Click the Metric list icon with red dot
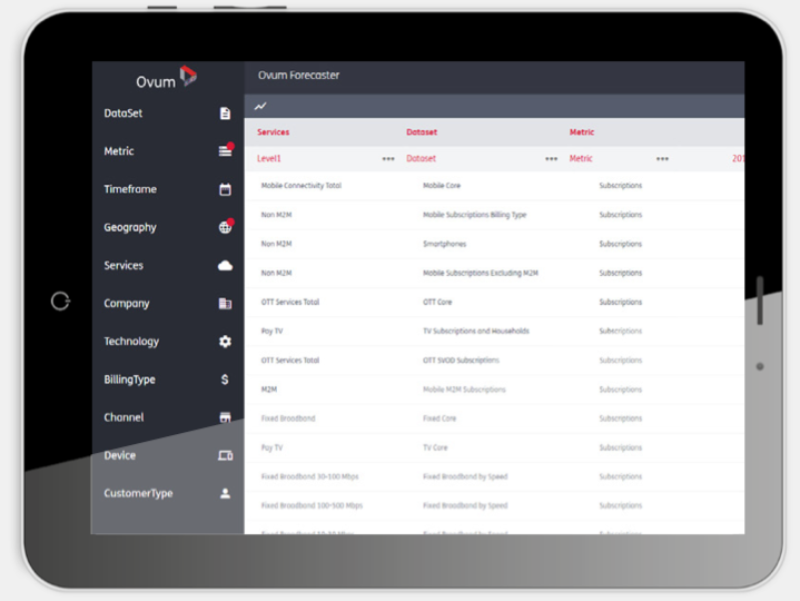 coord(226,150)
